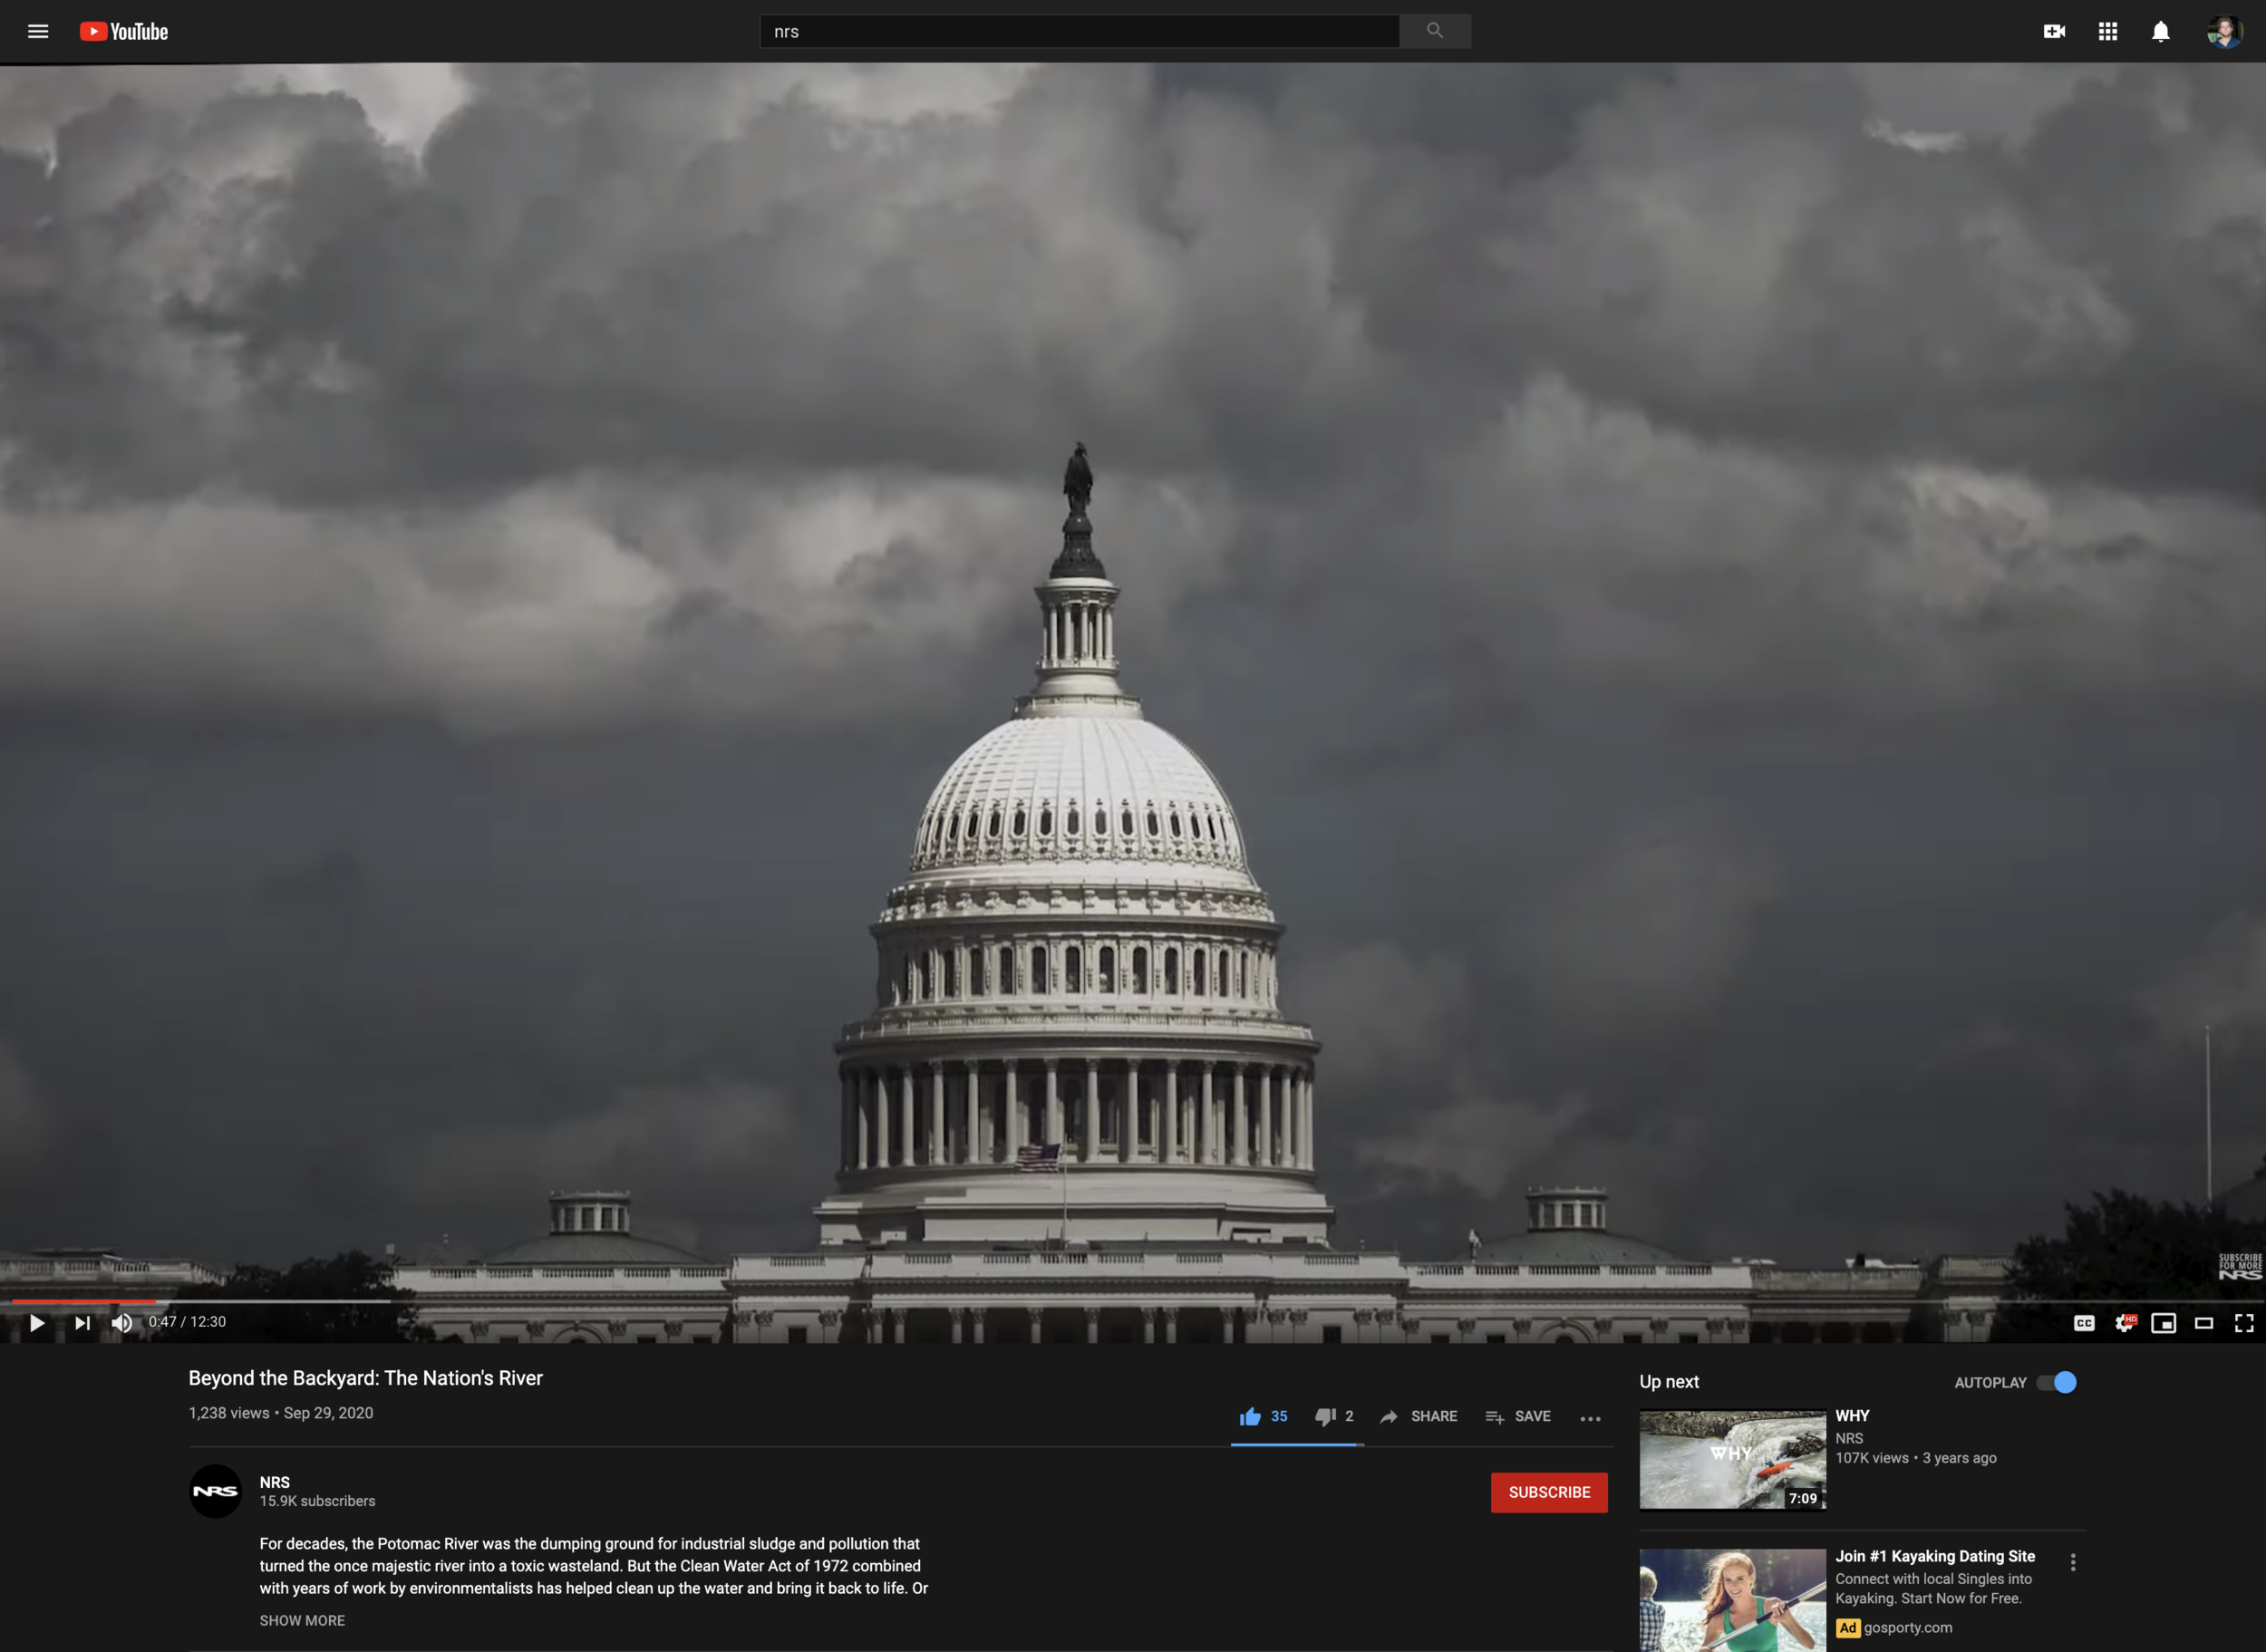Image resolution: width=2266 pixels, height=1652 pixels.
Task: Open the kayaking ad thumbnail
Action: [1732, 1600]
